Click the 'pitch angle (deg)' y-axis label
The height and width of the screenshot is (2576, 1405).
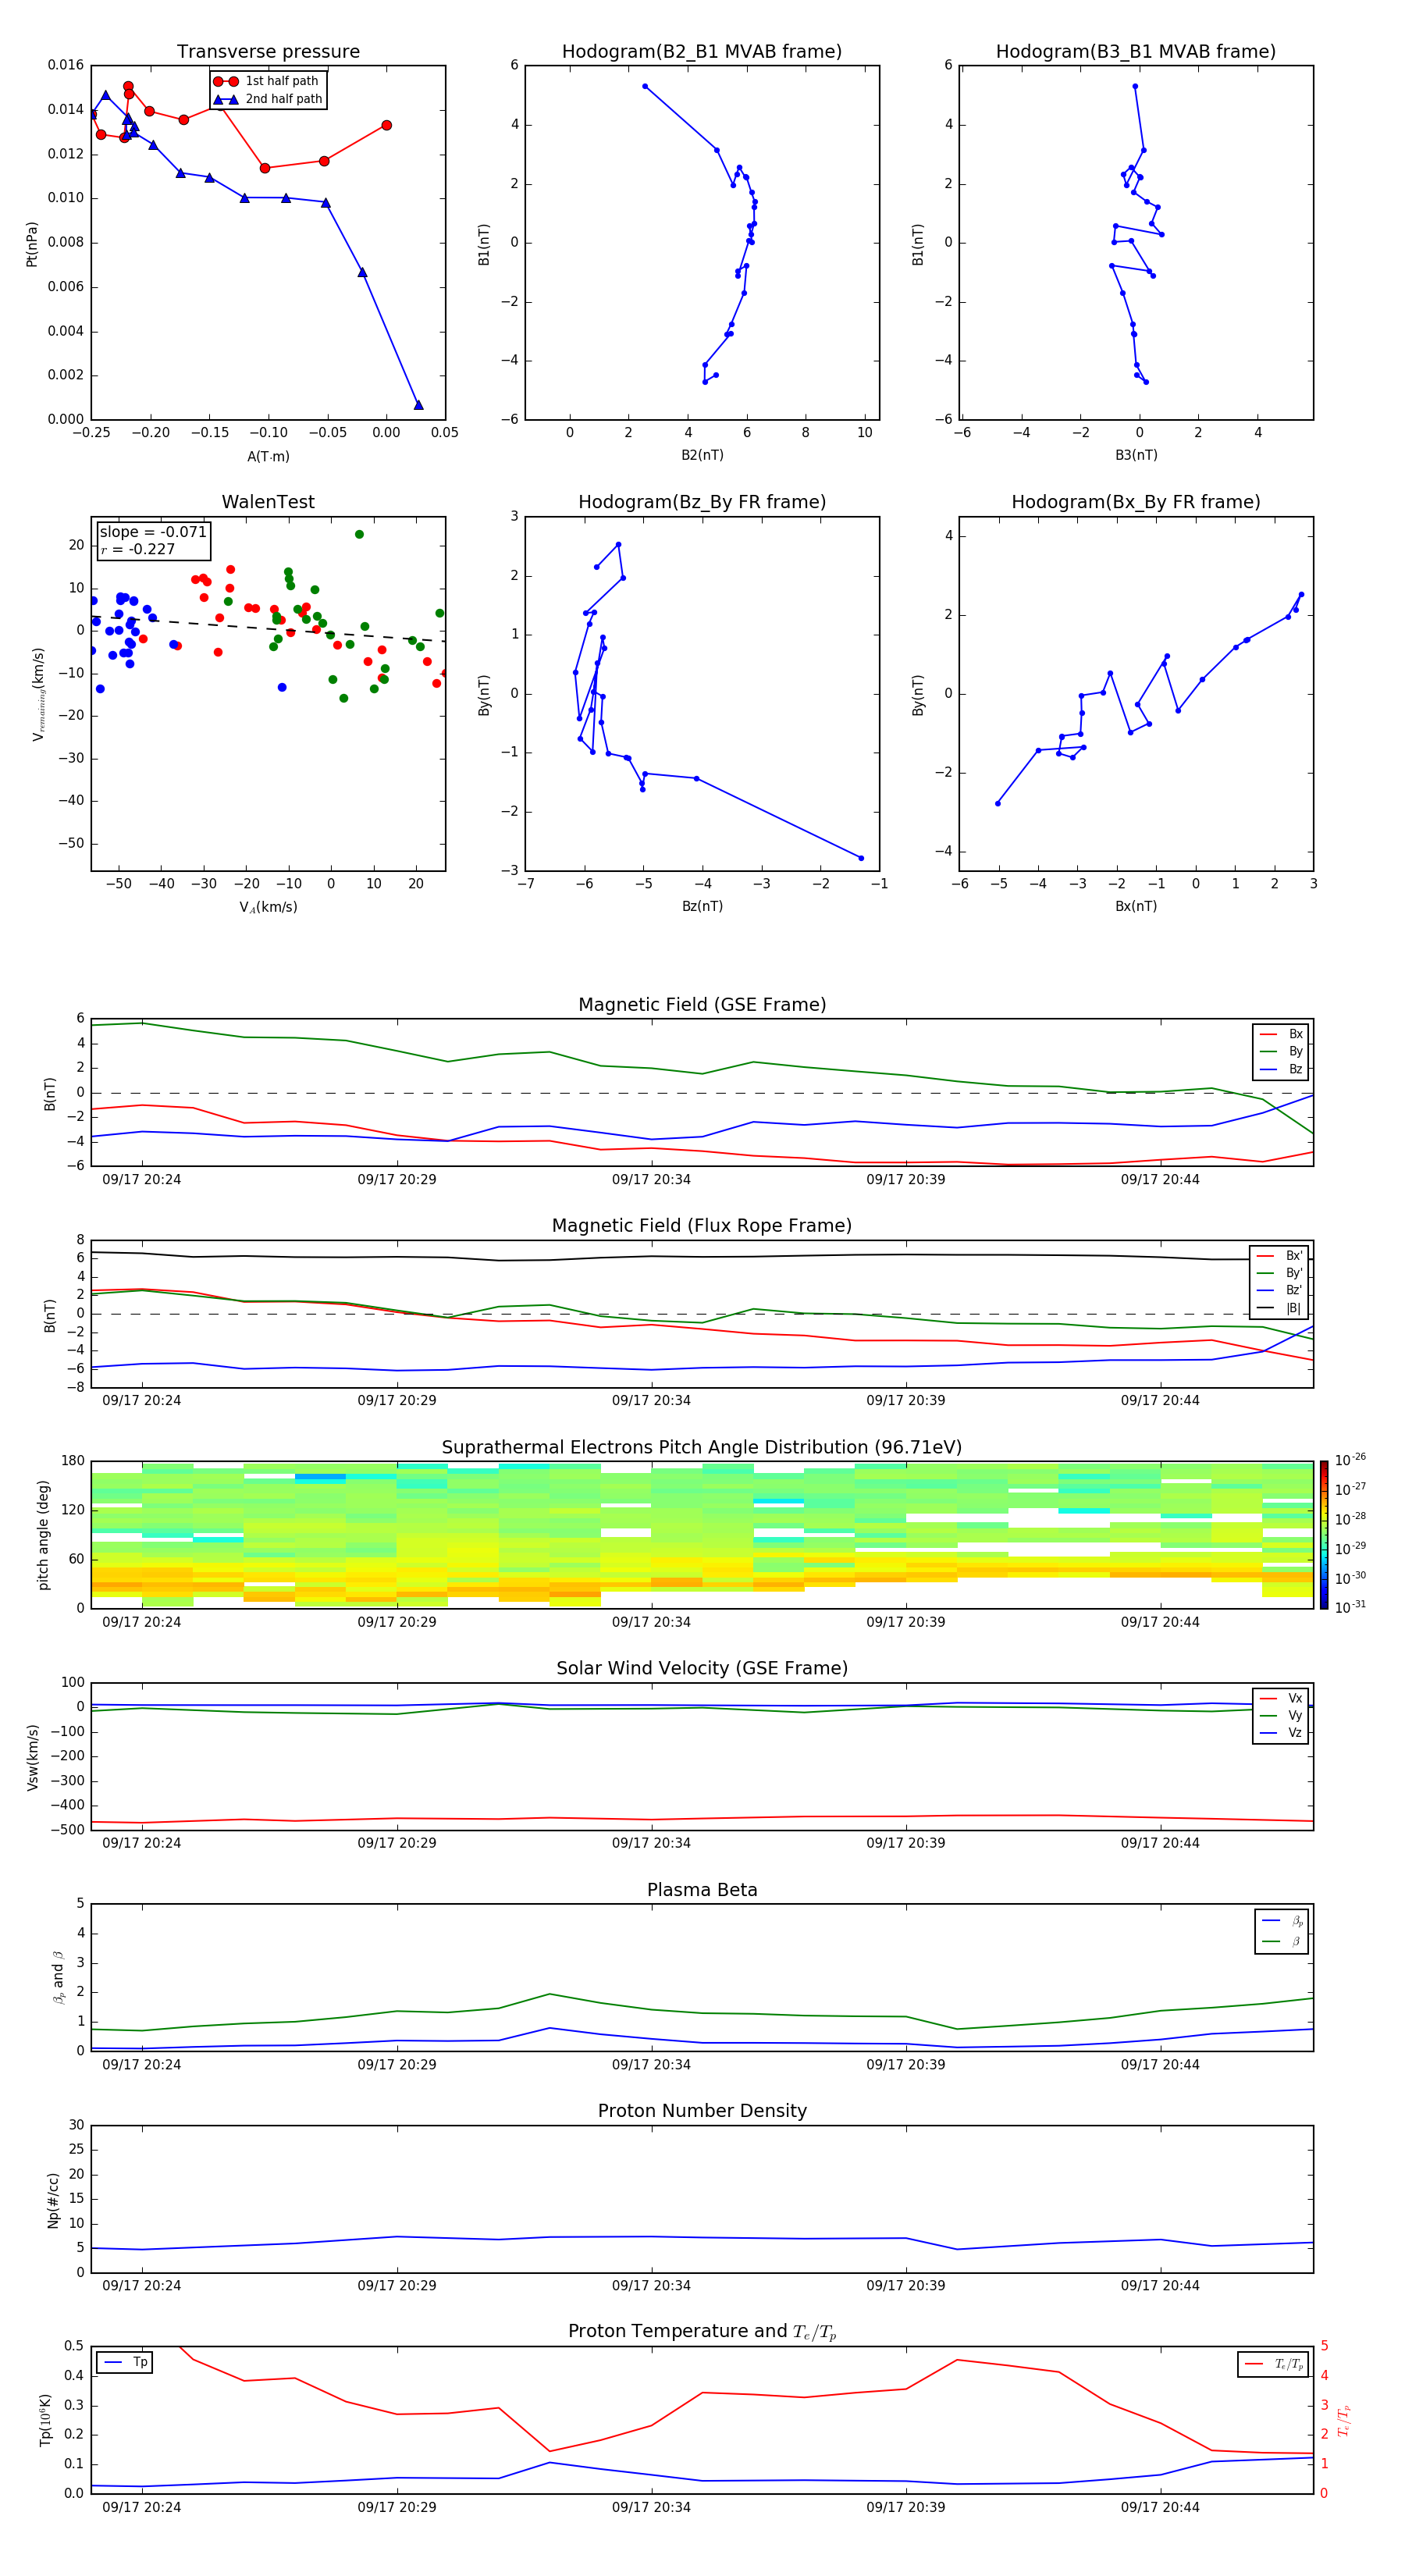[43, 1535]
